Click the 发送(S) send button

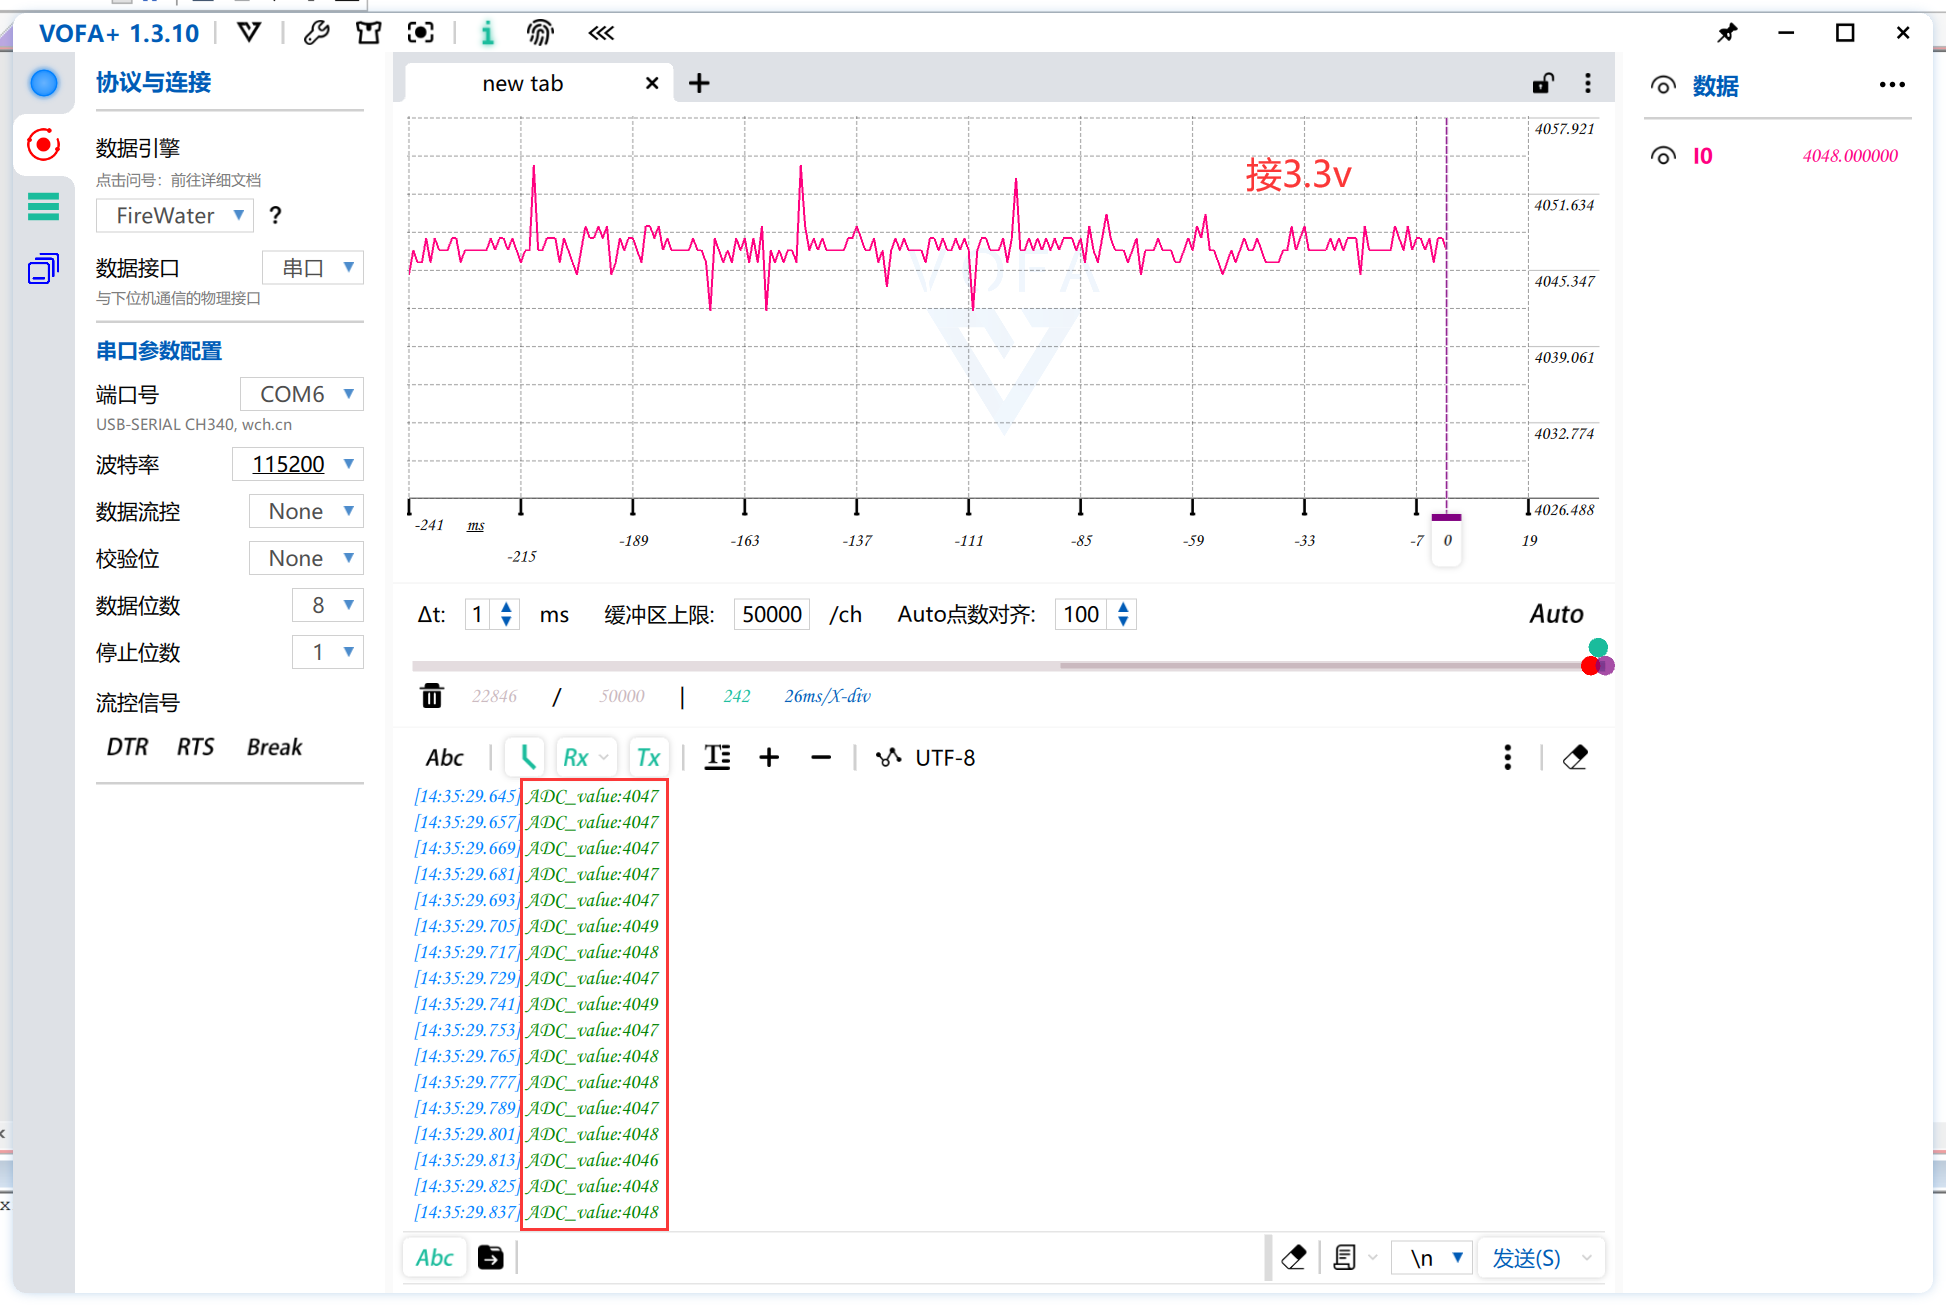[x=1526, y=1257]
